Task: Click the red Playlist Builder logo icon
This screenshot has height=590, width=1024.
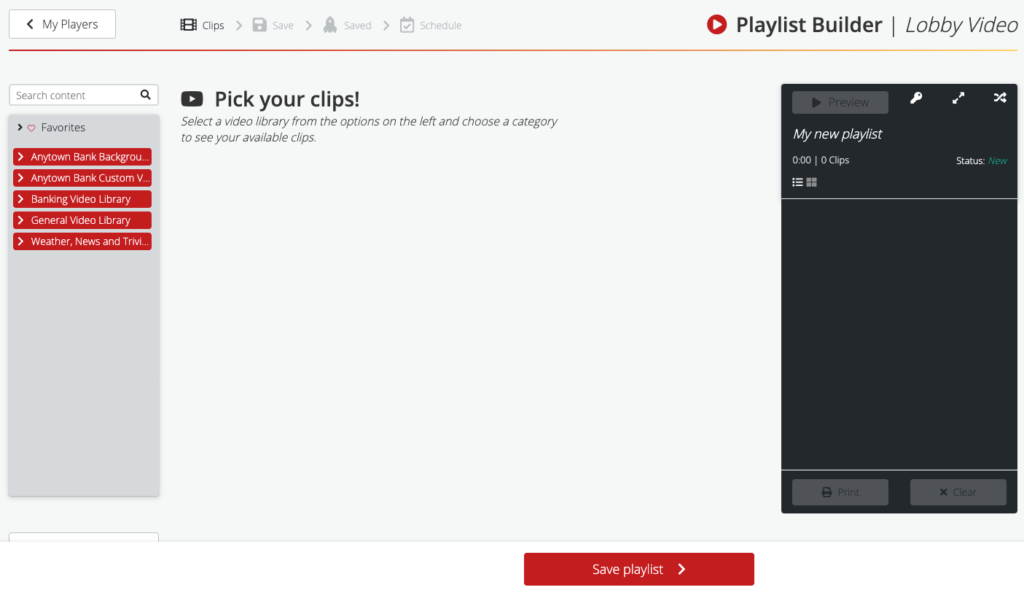Action: click(x=716, y=25)
